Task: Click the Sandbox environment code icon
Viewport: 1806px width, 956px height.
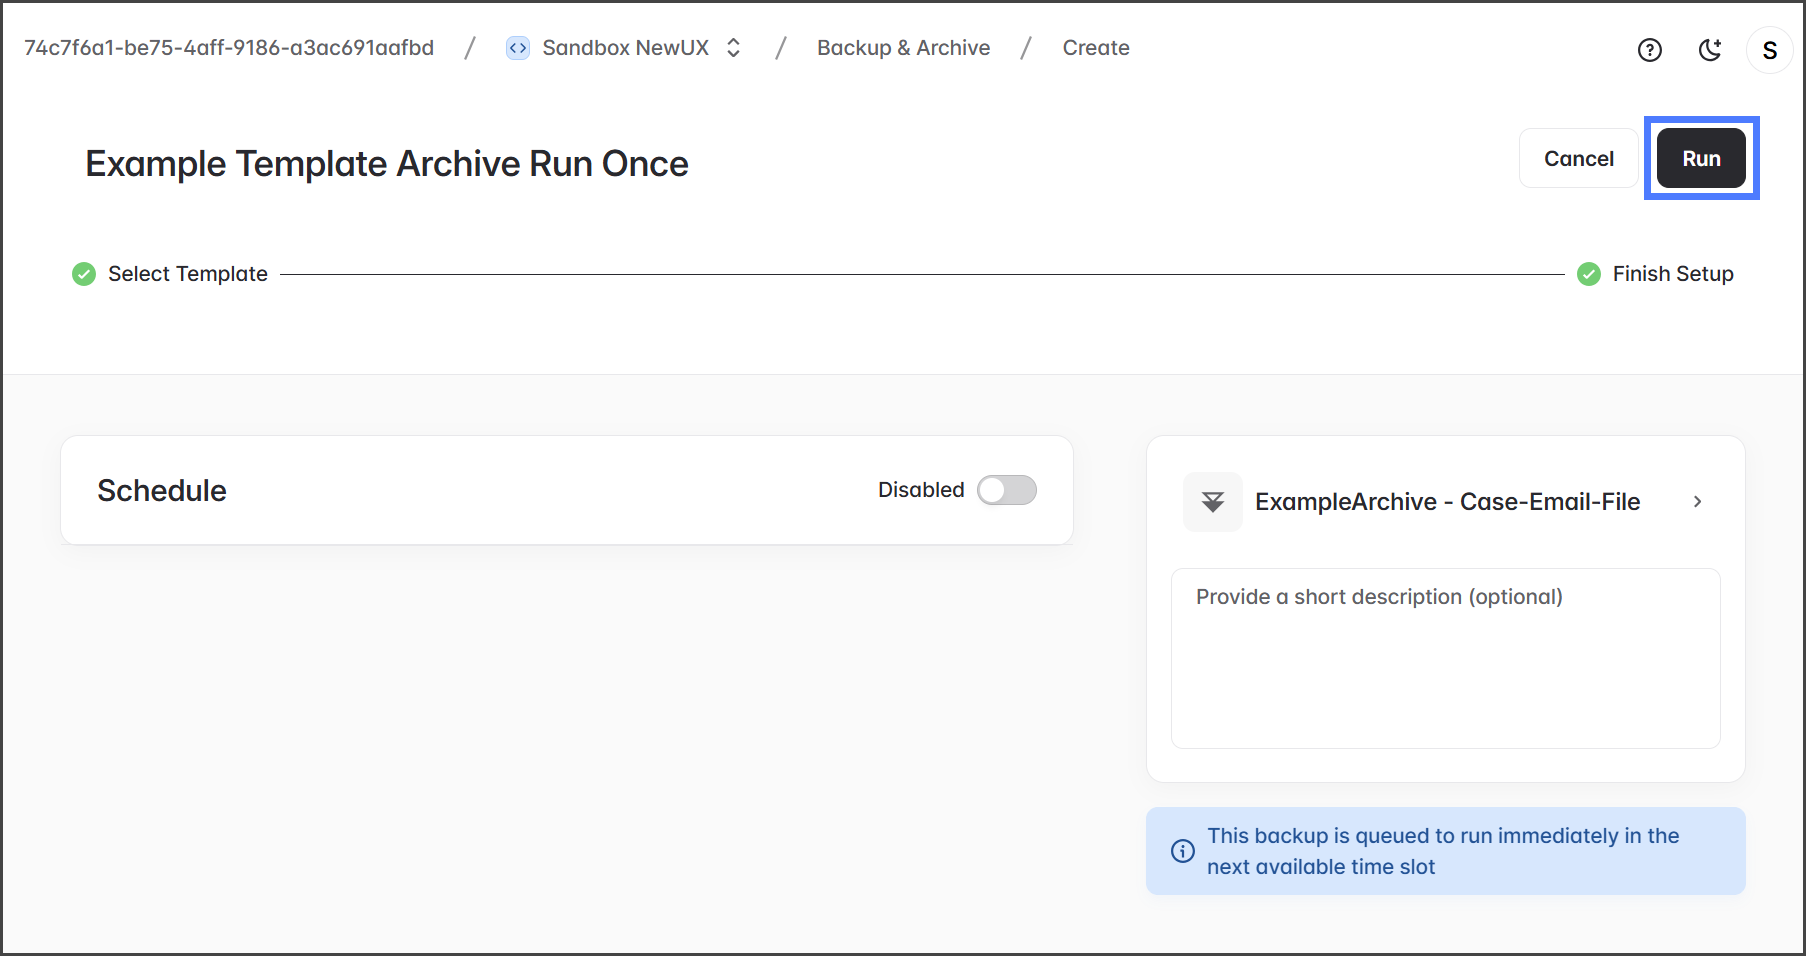Action: tap(517, 48)
